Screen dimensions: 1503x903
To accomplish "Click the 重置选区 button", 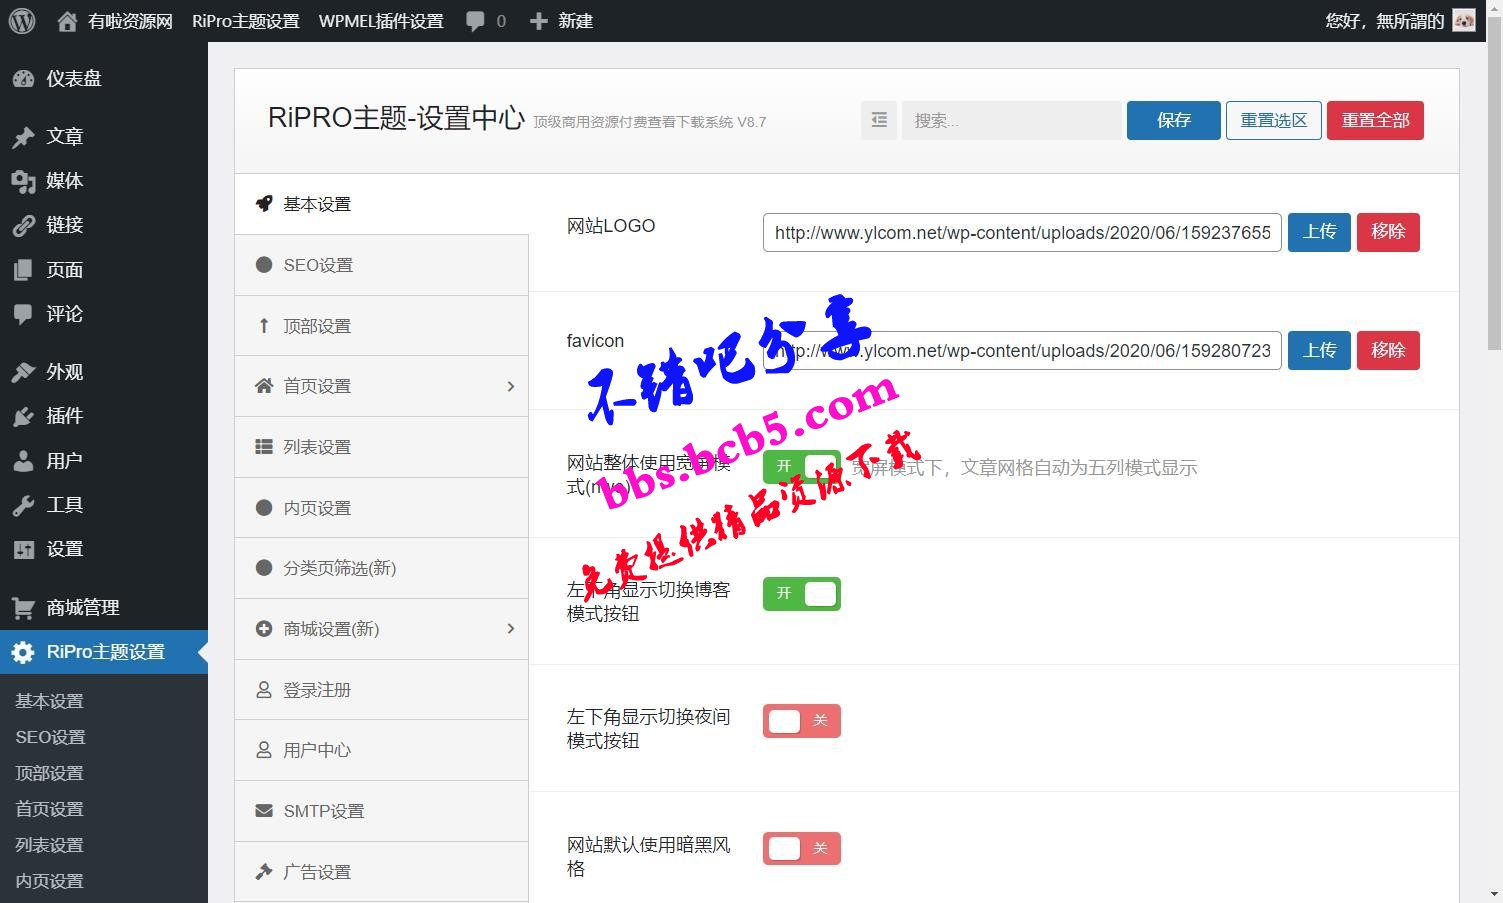I will (x=1274, y=120).
